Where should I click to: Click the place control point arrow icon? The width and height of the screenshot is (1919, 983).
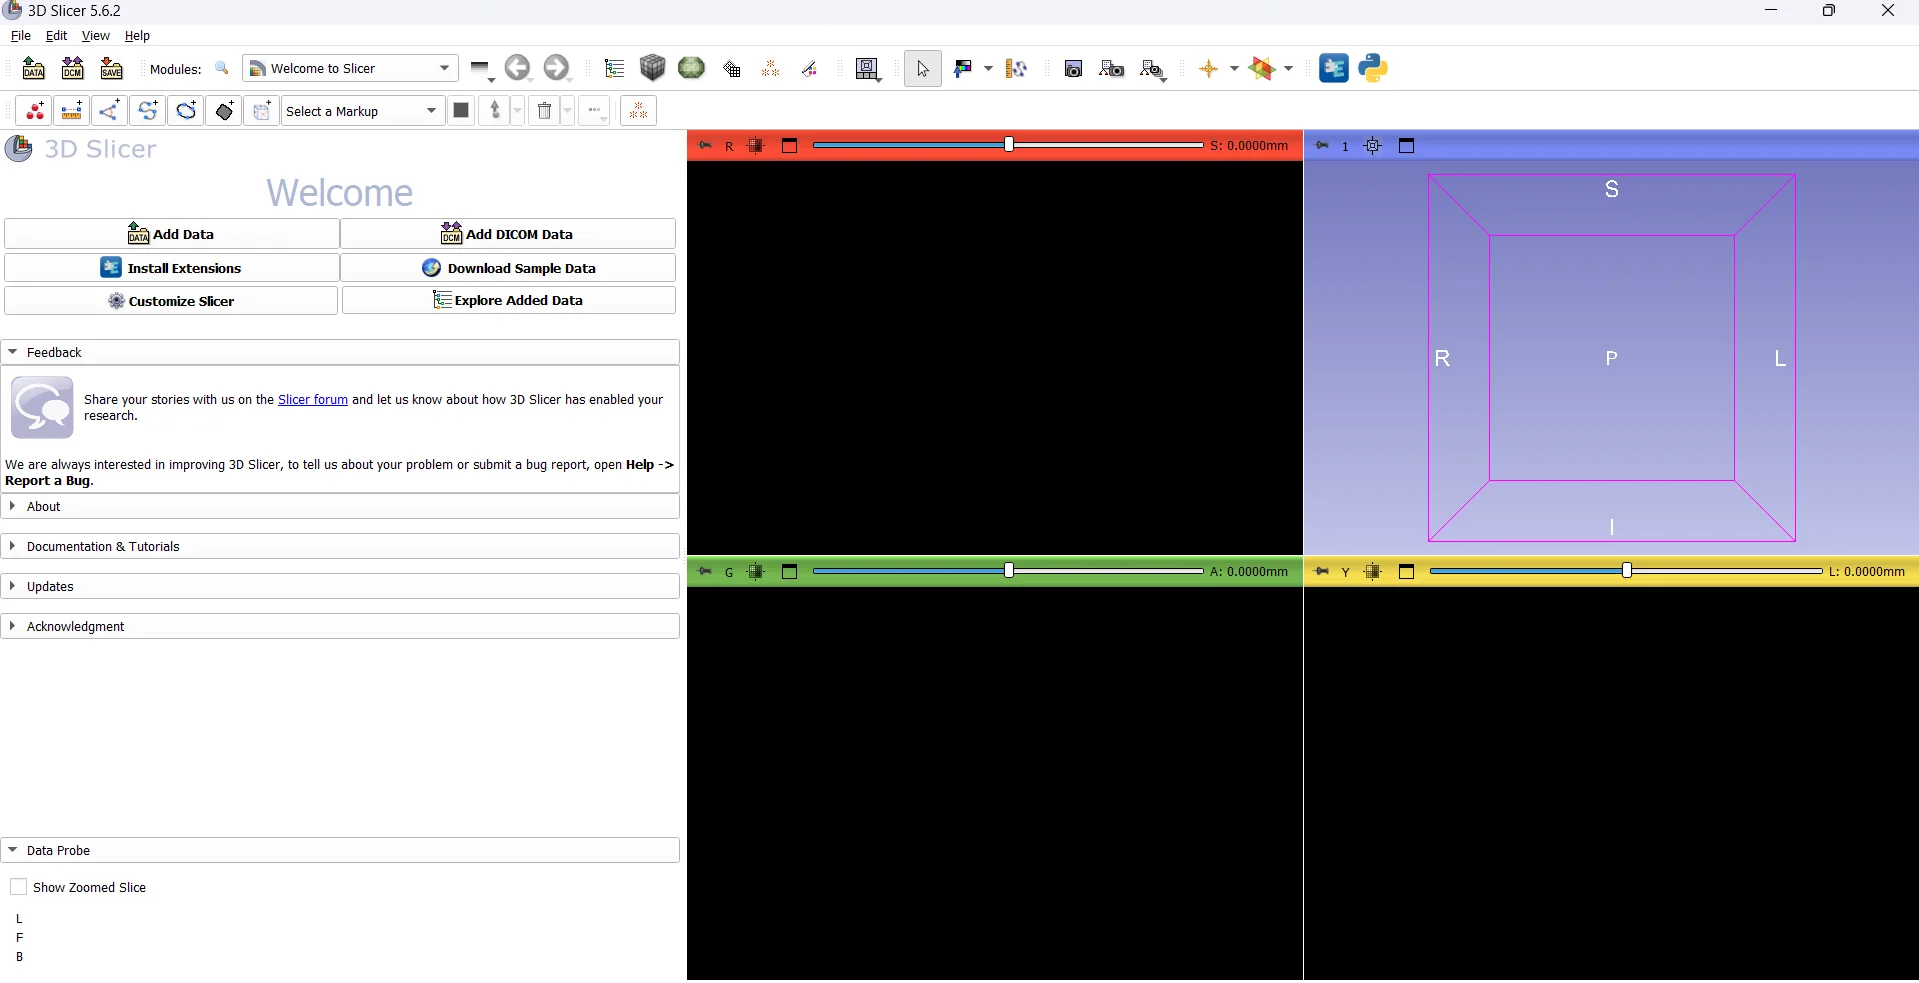coord(495,110)
